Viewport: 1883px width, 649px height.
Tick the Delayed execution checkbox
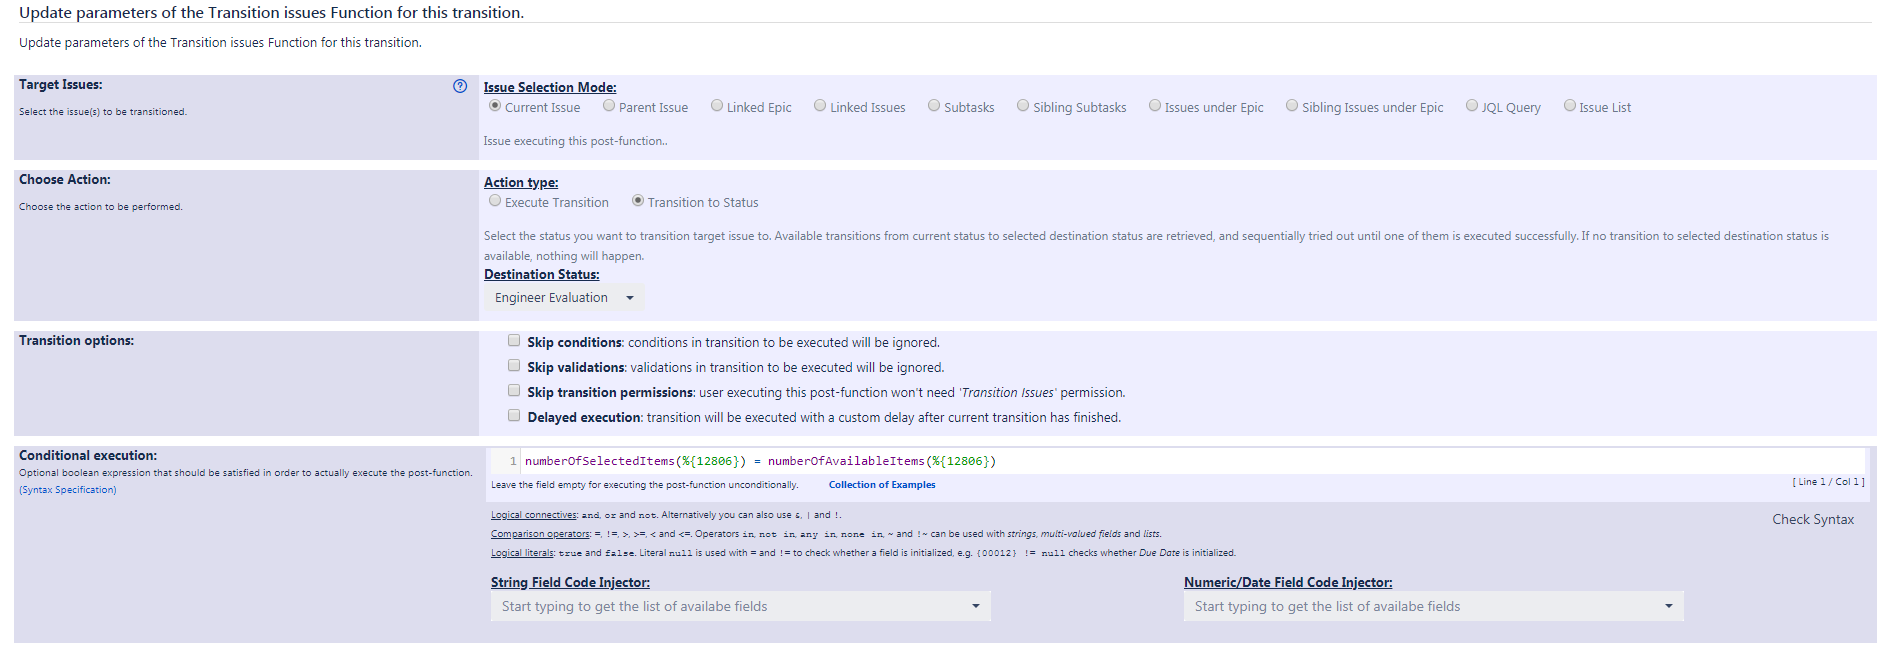tap(514, 416)
